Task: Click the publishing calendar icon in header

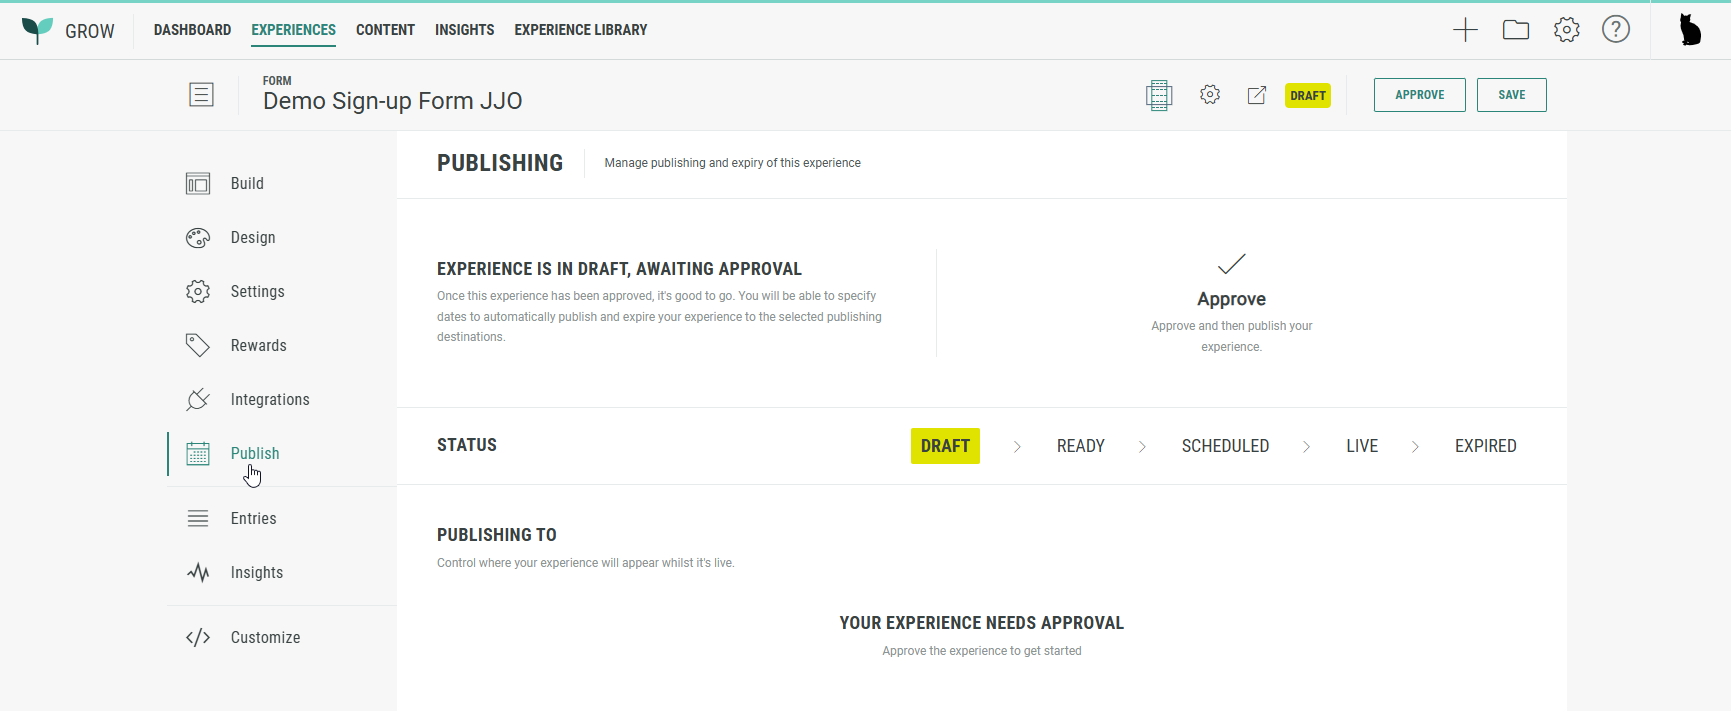Action: (1159, 95)
